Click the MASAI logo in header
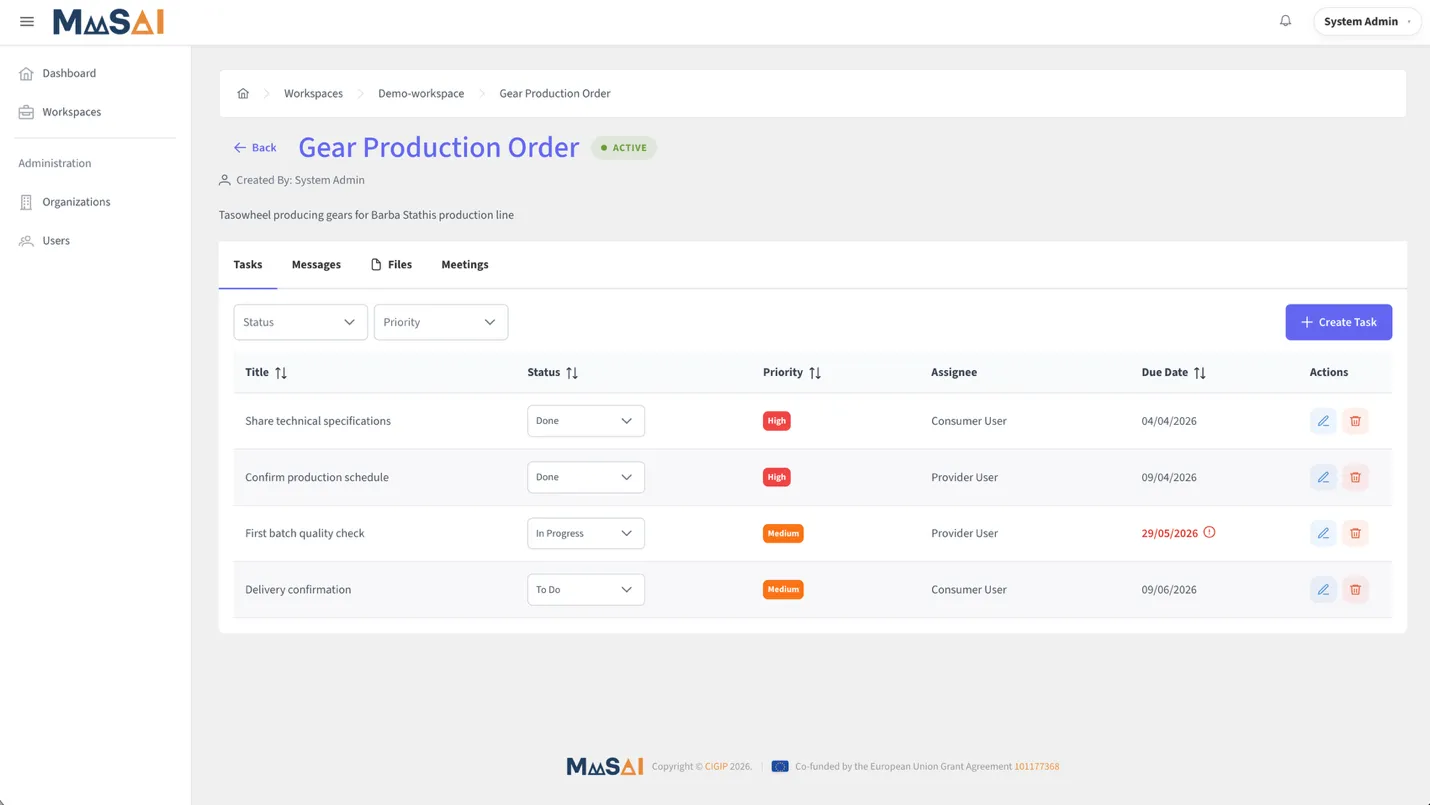 tap(108, 21)
